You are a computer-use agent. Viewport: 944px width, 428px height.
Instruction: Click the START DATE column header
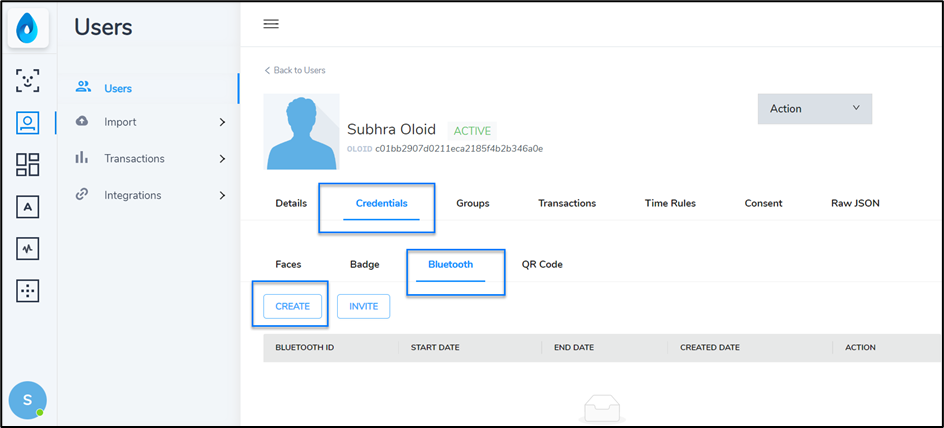[435, 348]
